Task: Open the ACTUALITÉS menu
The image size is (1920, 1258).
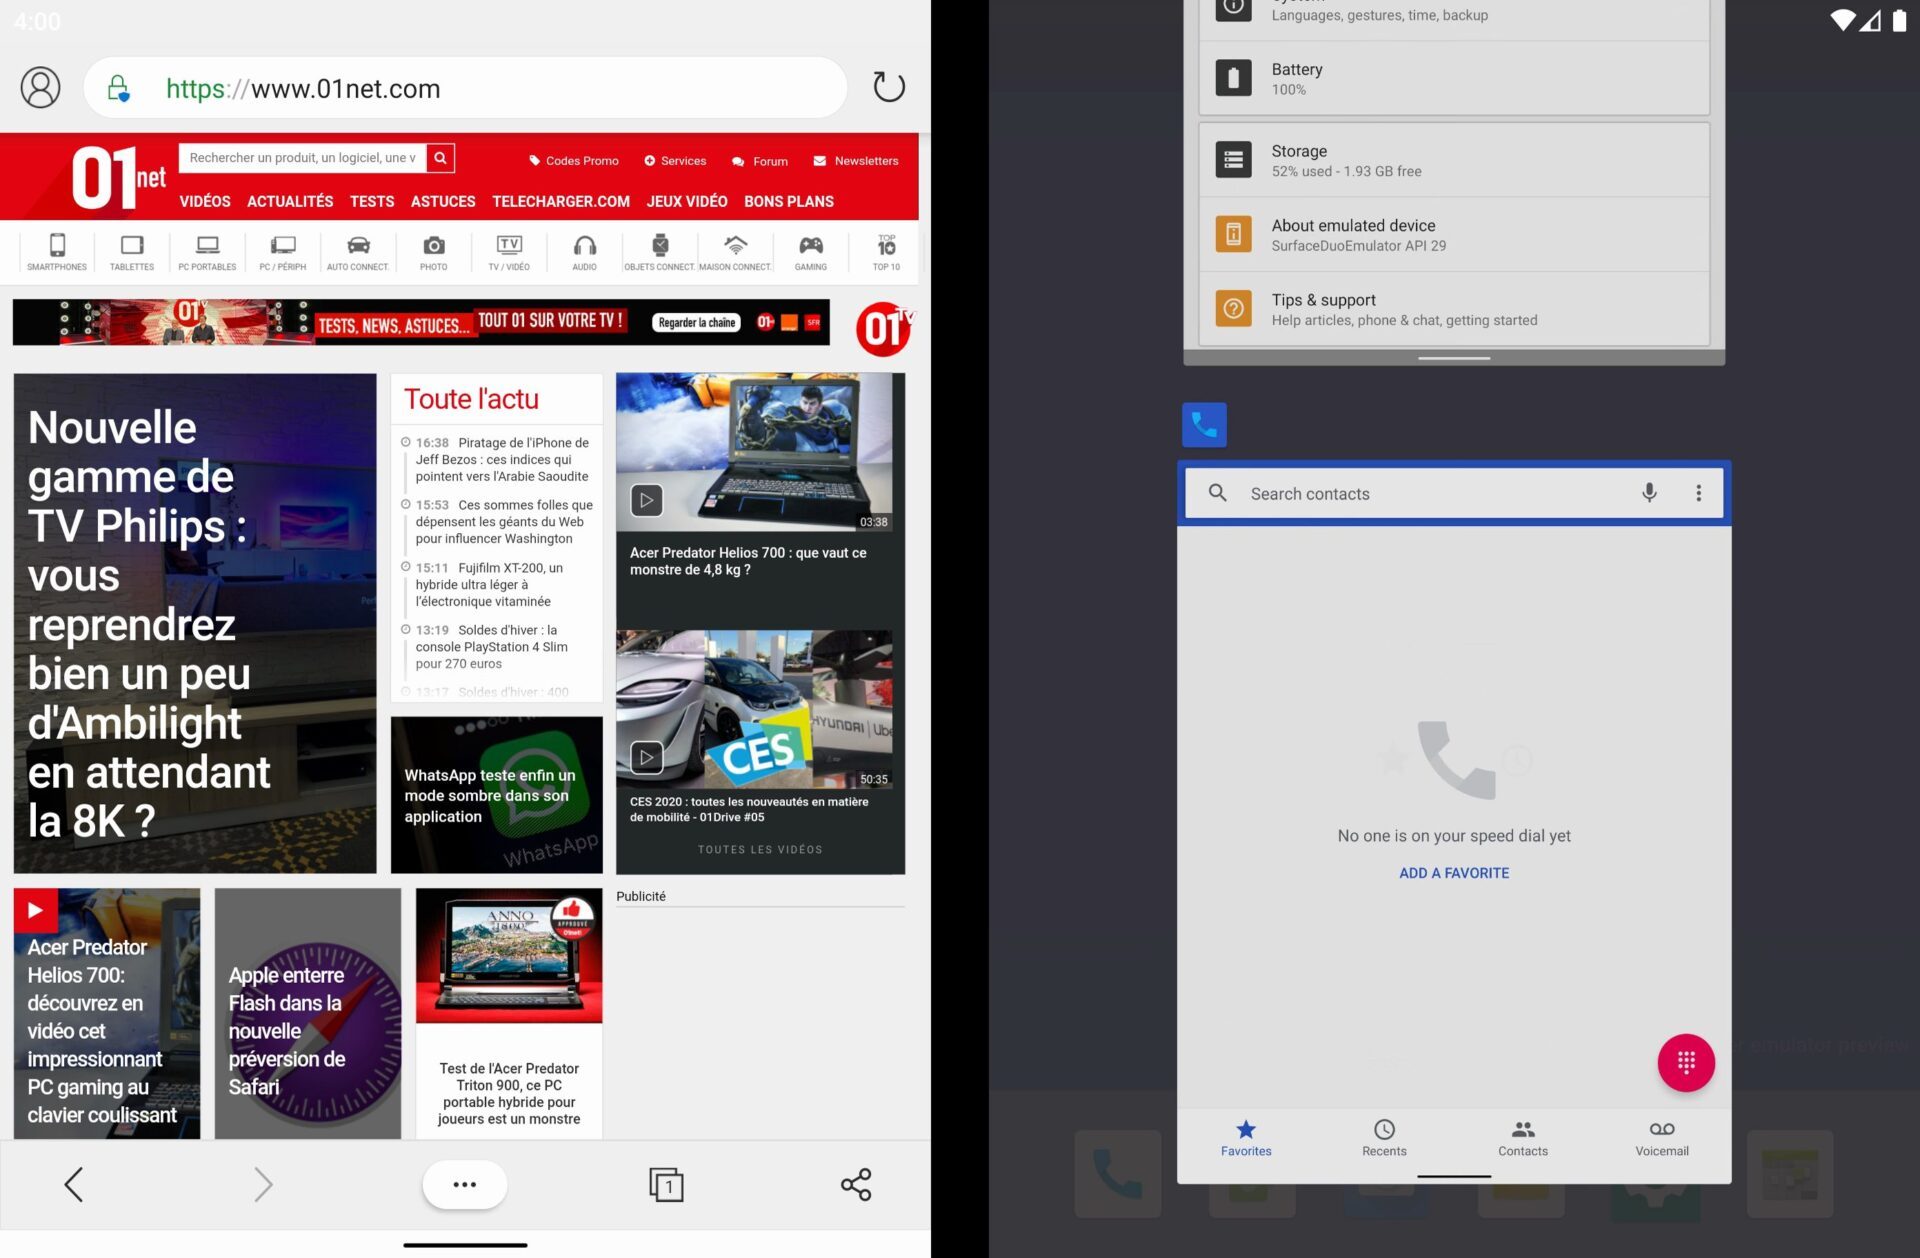Action: coord(290,201)
